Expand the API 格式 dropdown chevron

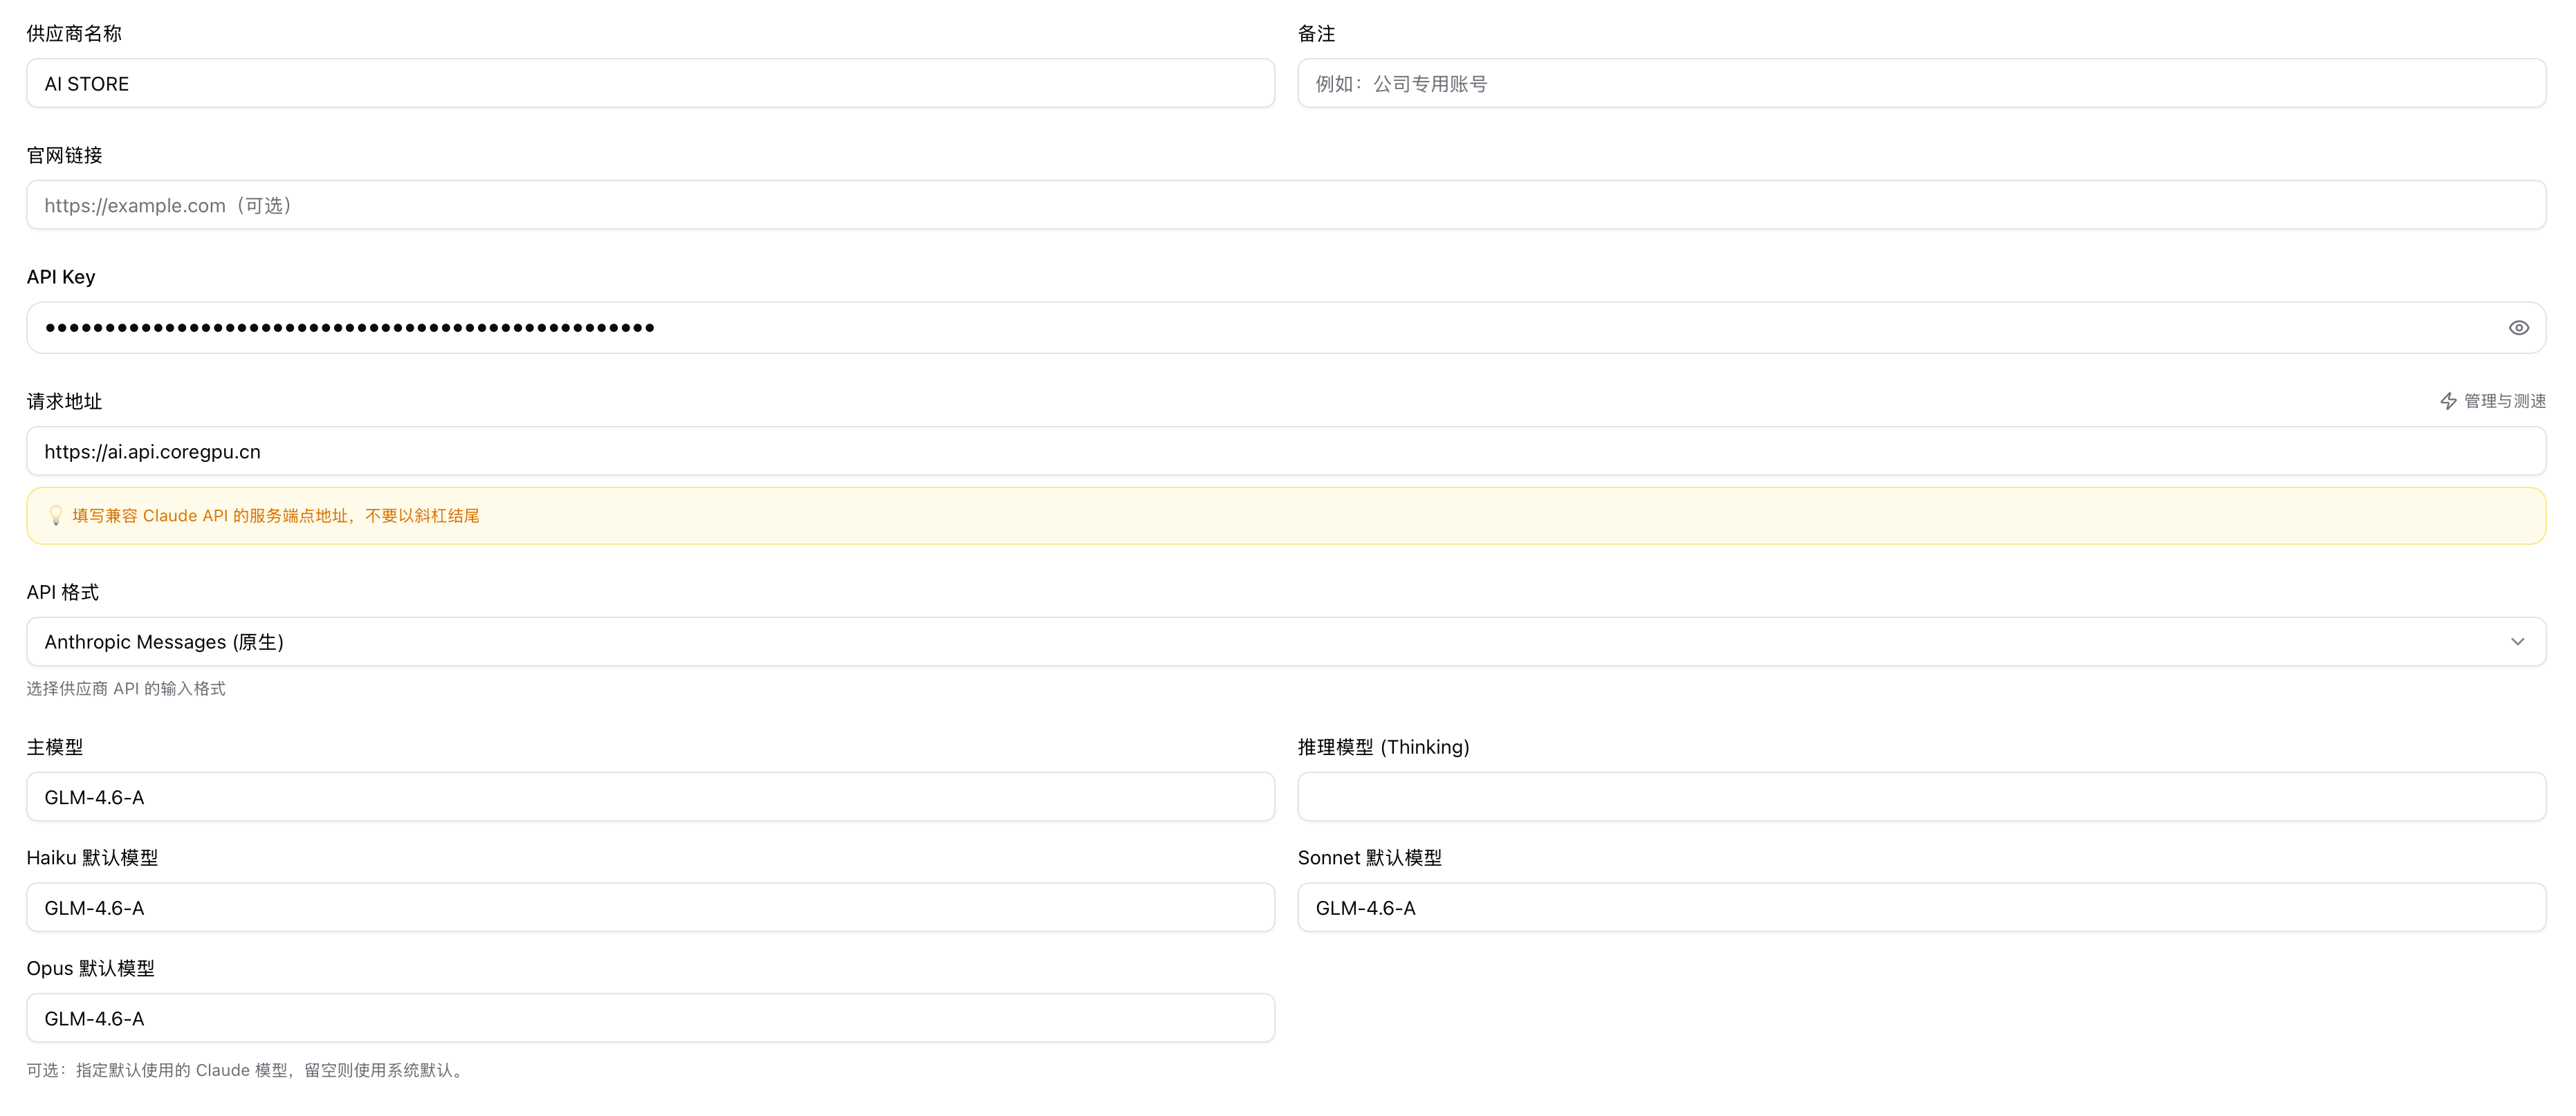pos(2517,642)
